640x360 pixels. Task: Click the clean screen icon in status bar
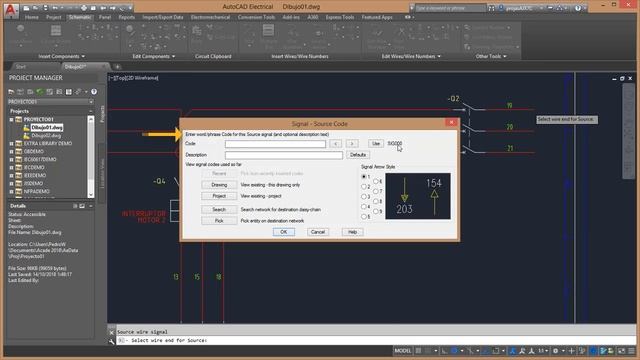pos(621,351)
